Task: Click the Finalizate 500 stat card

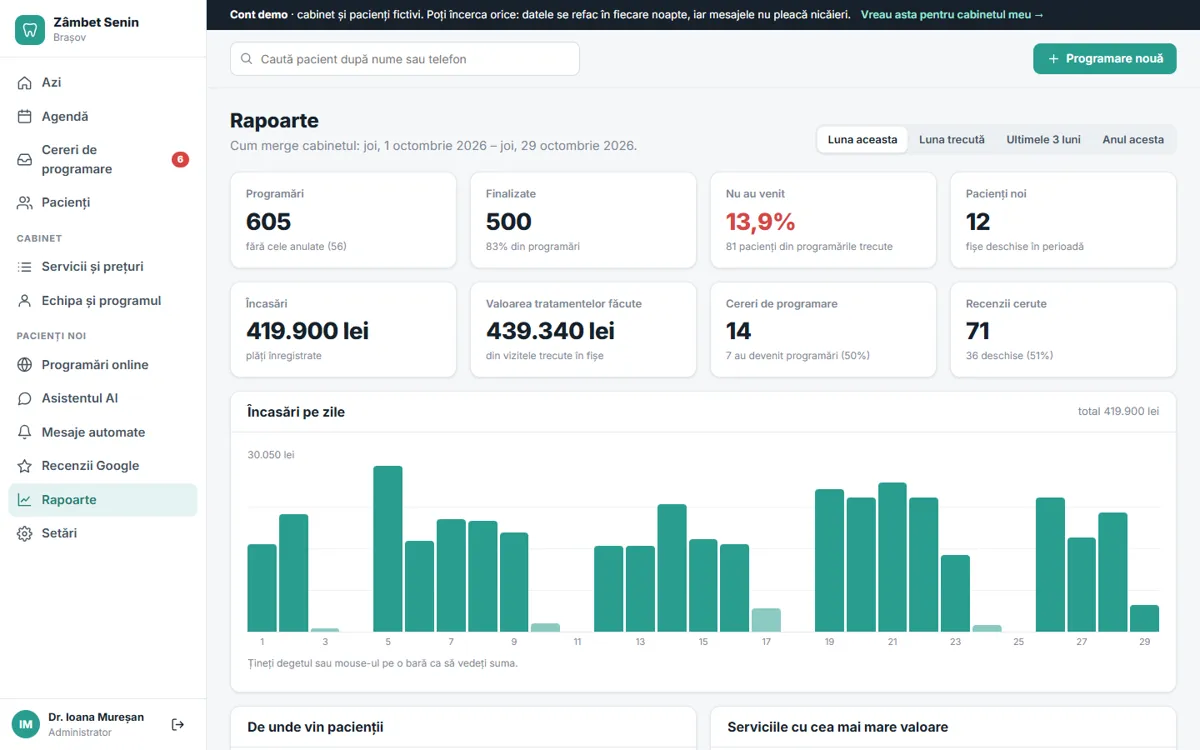Action: point(583,220)
